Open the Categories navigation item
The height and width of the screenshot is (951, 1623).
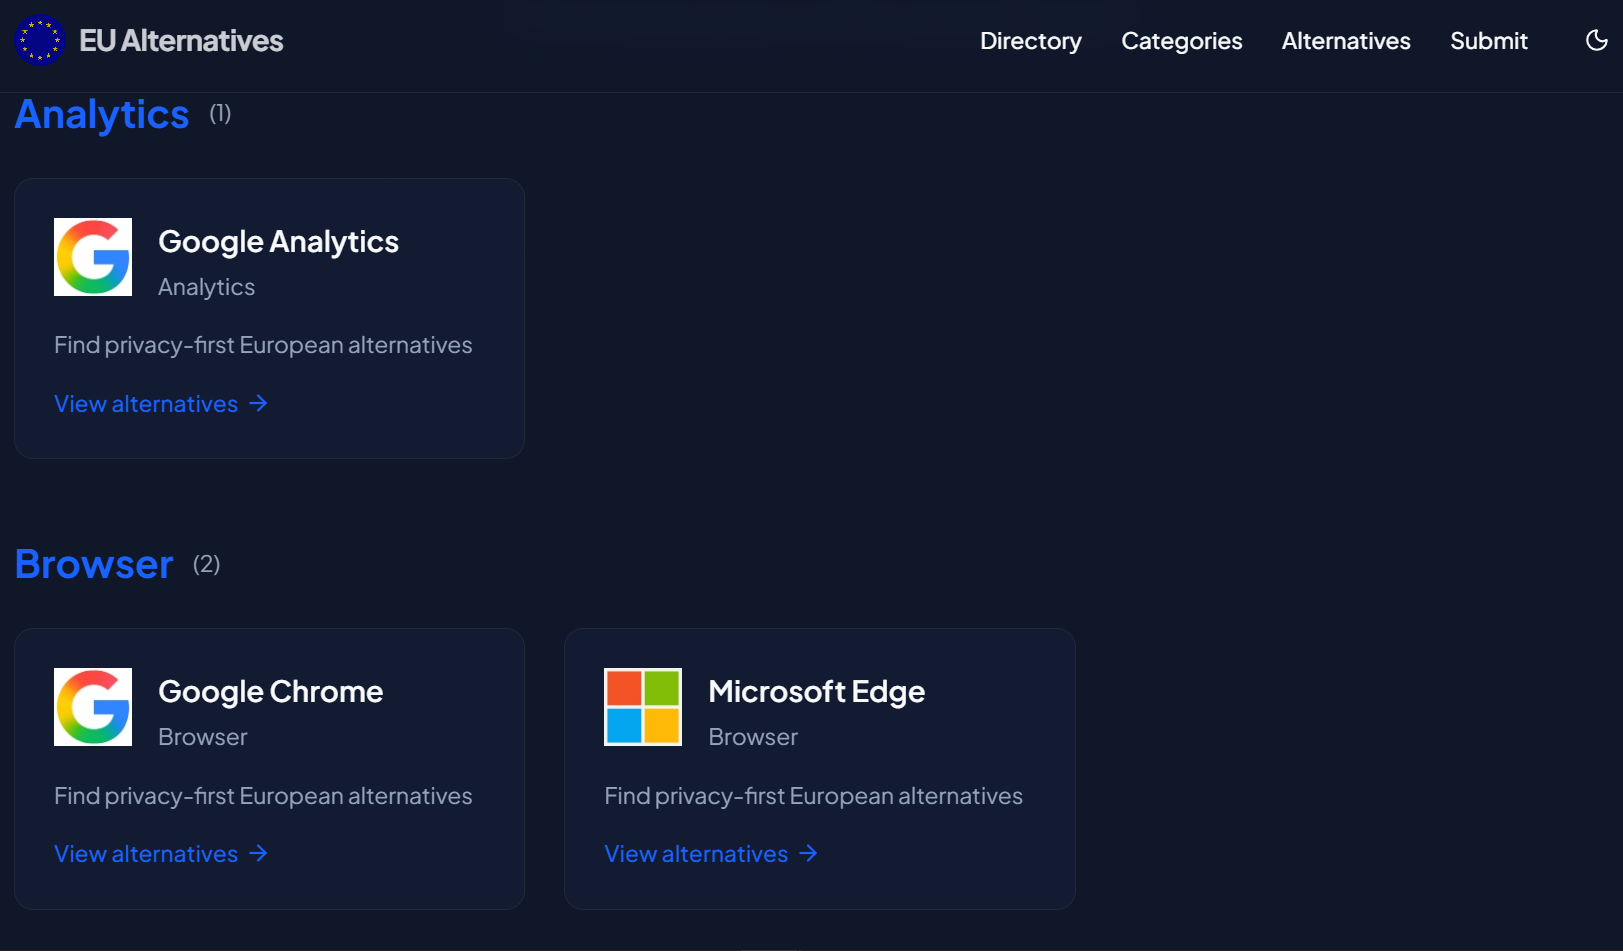(1181, 41)
